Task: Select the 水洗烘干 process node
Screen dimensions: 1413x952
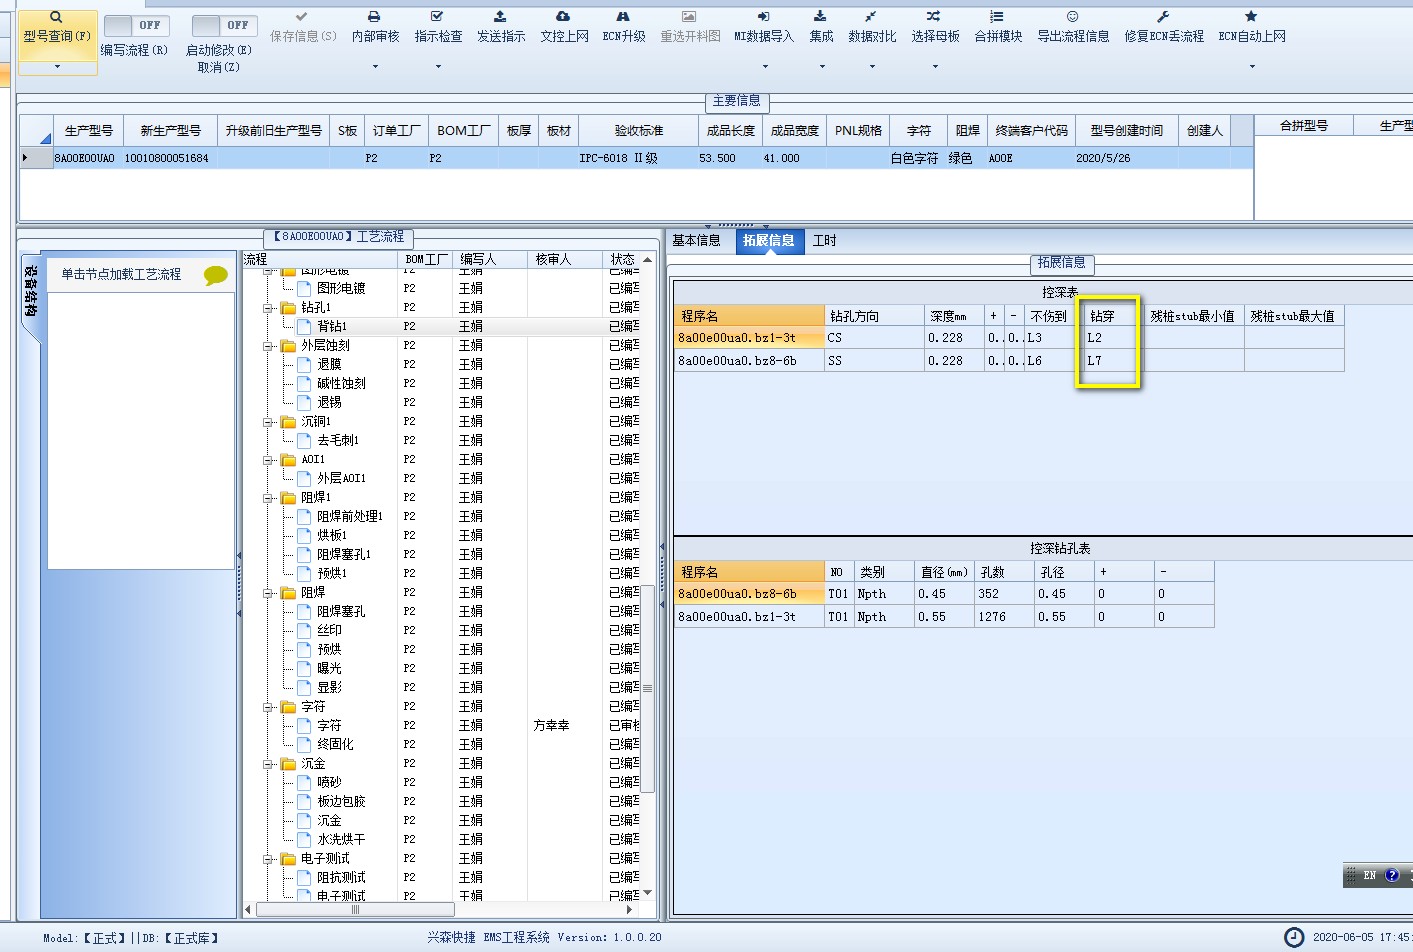Action: tap(341, 840)
